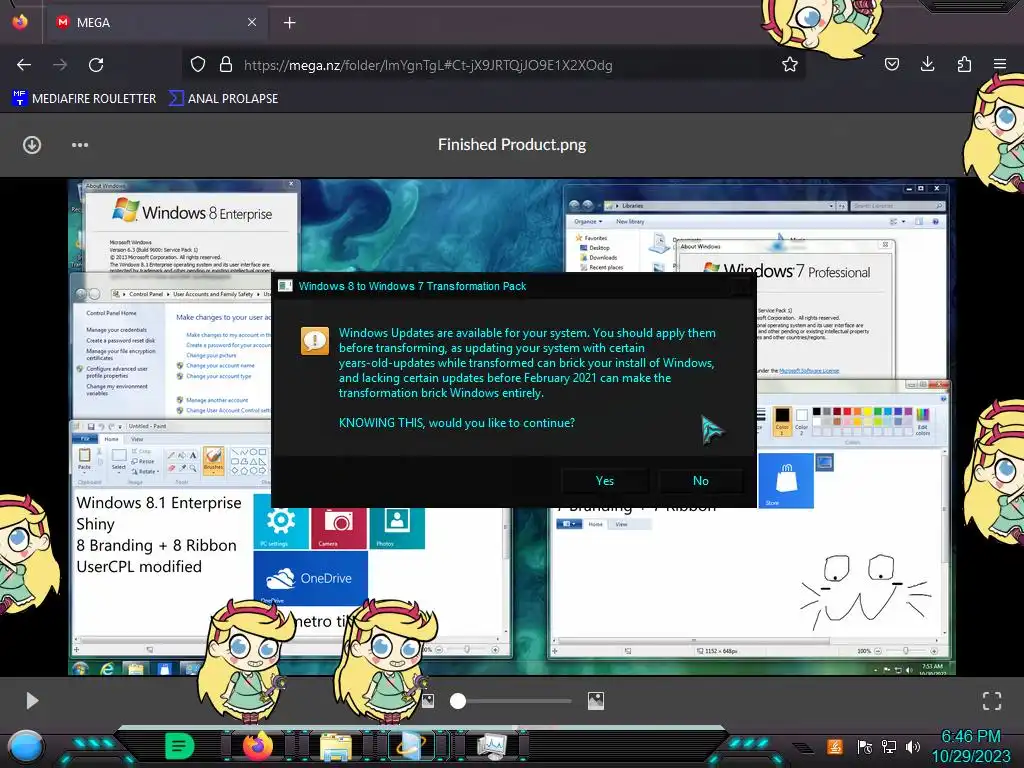Screen dimensions: 1024x768
Task: Open the MEDIAFIRE ROULETTER bookmark
Action: pyautogui.click(x=84, y=99)
